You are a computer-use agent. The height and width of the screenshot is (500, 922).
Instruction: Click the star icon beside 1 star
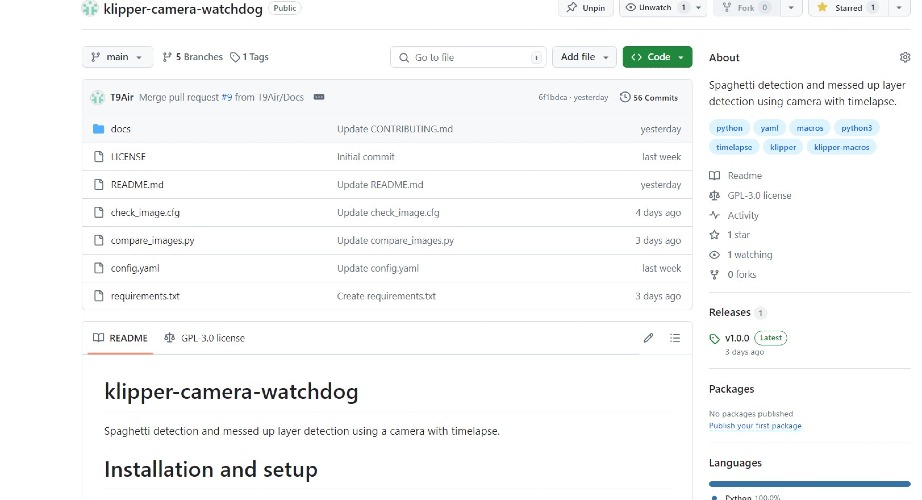tap(714, 235)
